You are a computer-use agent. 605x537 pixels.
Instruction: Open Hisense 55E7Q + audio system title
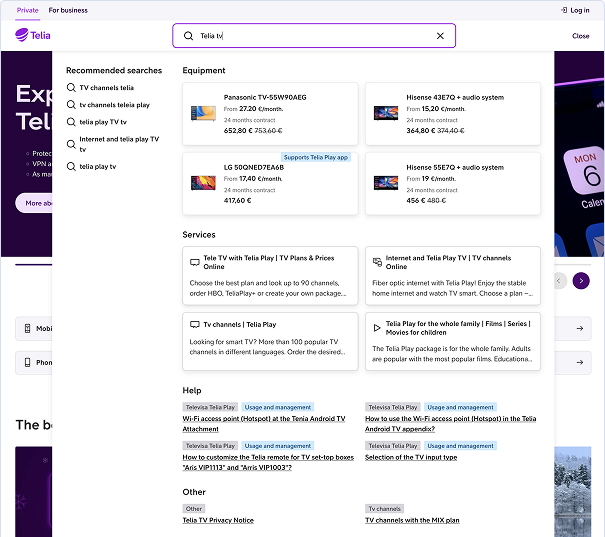tap(455, 167)
